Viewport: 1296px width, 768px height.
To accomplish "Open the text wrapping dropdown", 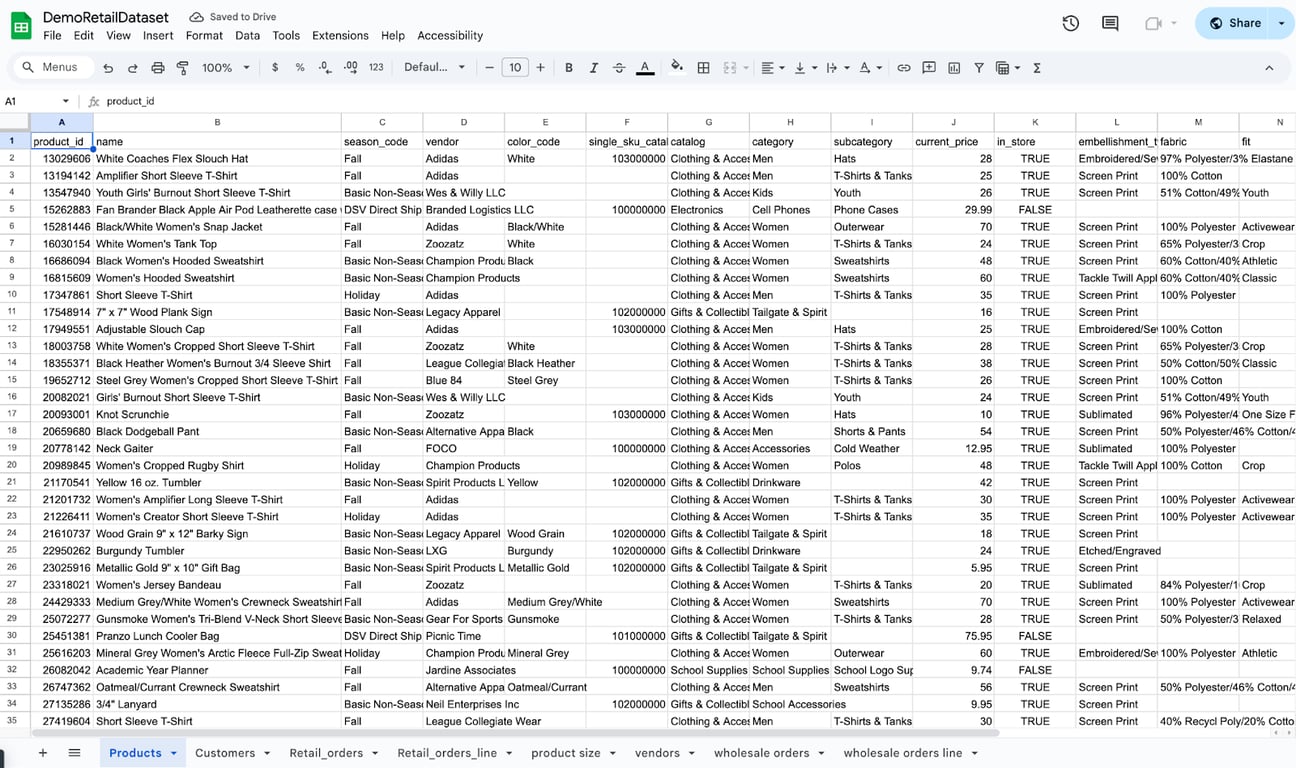I will (x=837, y=68).
